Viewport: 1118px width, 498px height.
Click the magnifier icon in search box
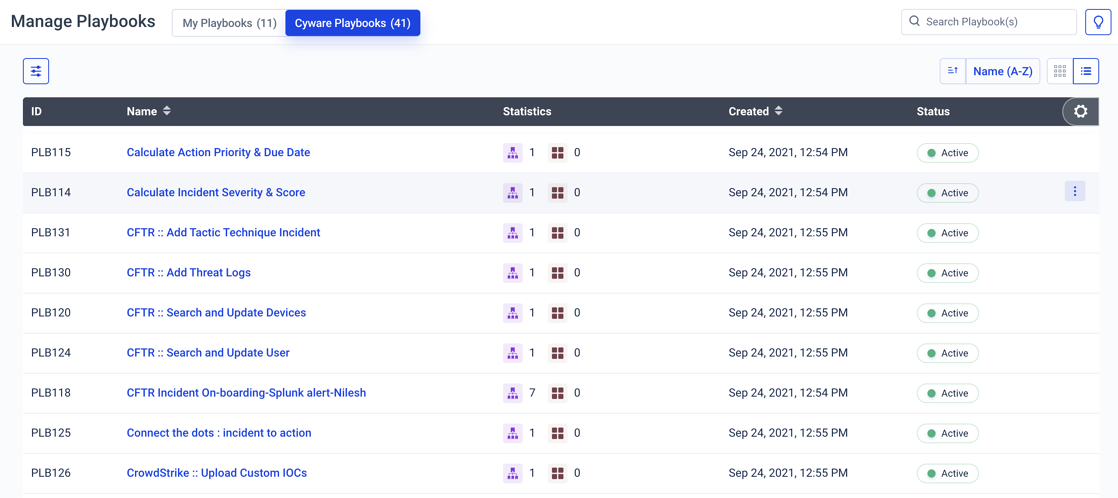click(x=914, y=21)
